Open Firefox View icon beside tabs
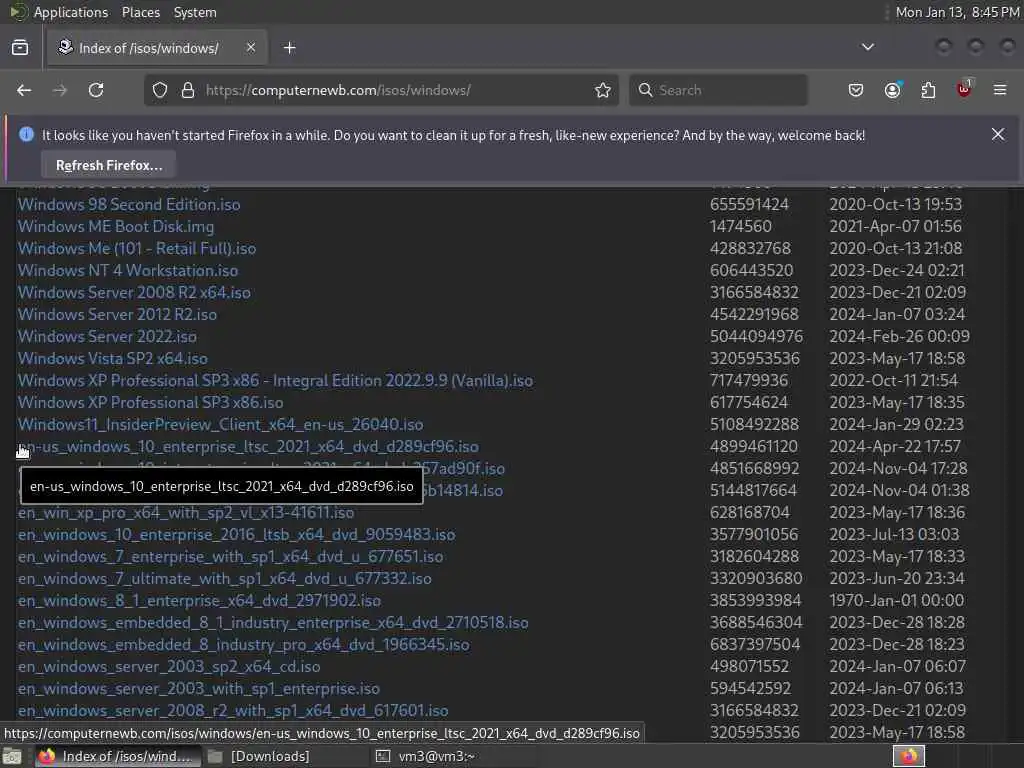Image resolution: width=1024 pixels, height=768 pixels. [20, 48]
